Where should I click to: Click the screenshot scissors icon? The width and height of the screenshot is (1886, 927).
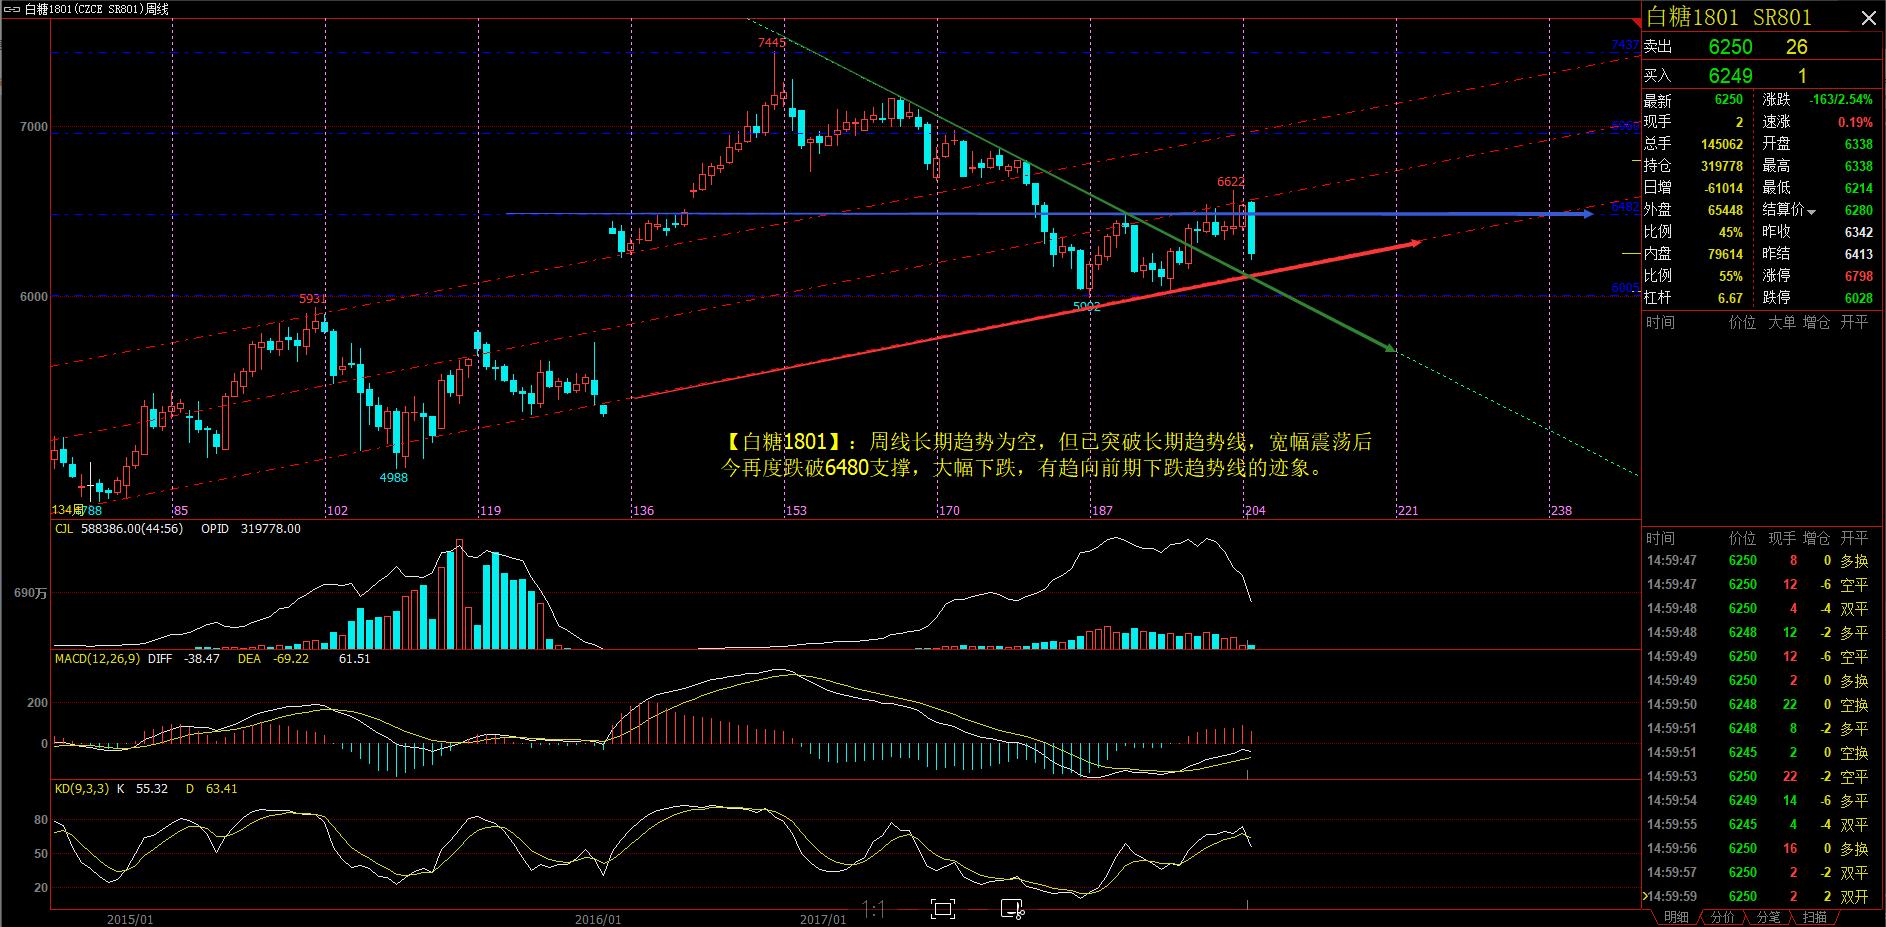pyautogui.click(x=1012, y=909)
